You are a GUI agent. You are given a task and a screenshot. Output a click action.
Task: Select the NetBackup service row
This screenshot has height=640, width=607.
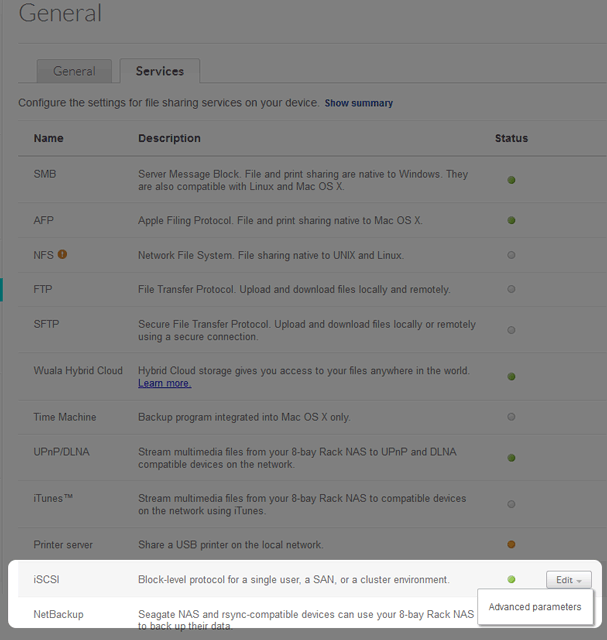pos(59,613)
